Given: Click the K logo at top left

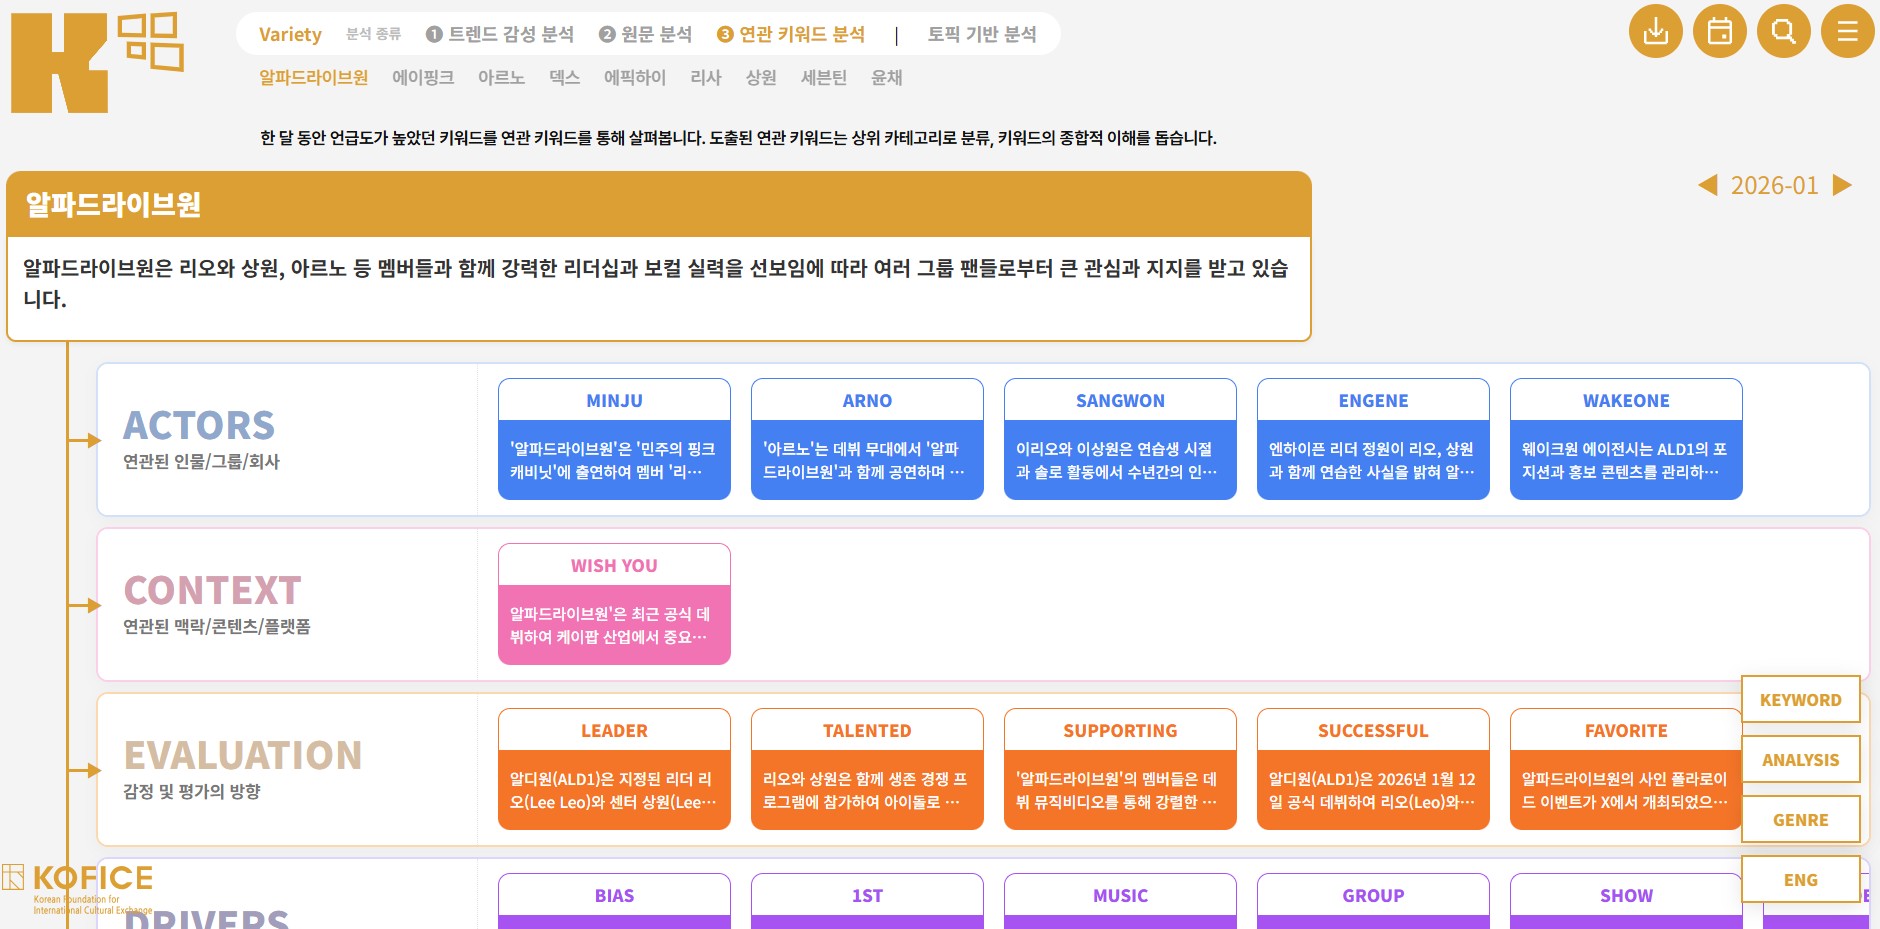Looking at the screenshot, I should [x=96, y=62].
